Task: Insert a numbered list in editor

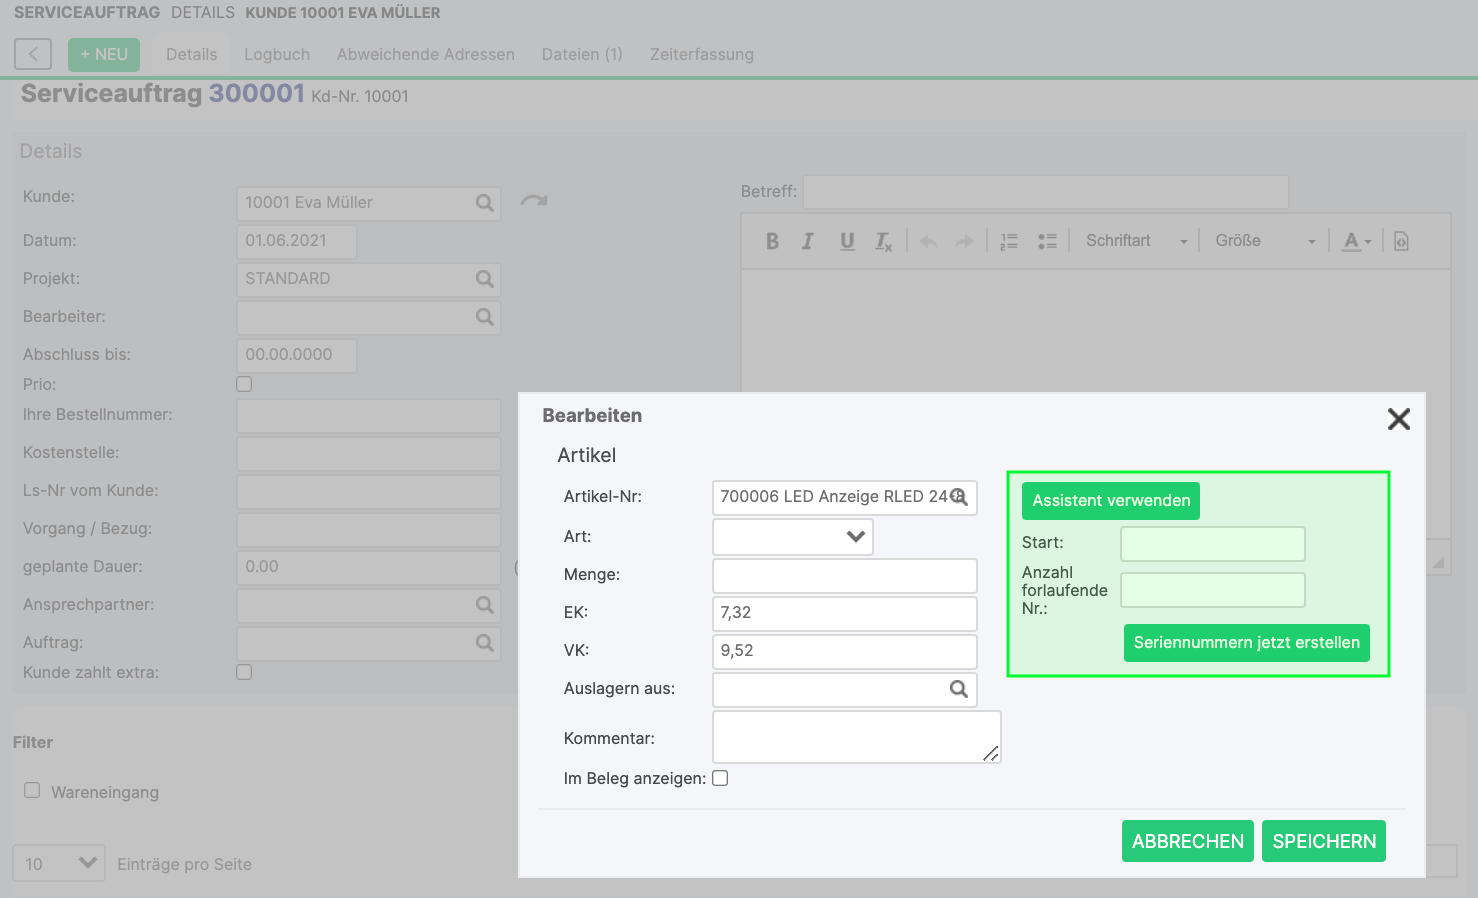Action: click(x=1009, y=241)
